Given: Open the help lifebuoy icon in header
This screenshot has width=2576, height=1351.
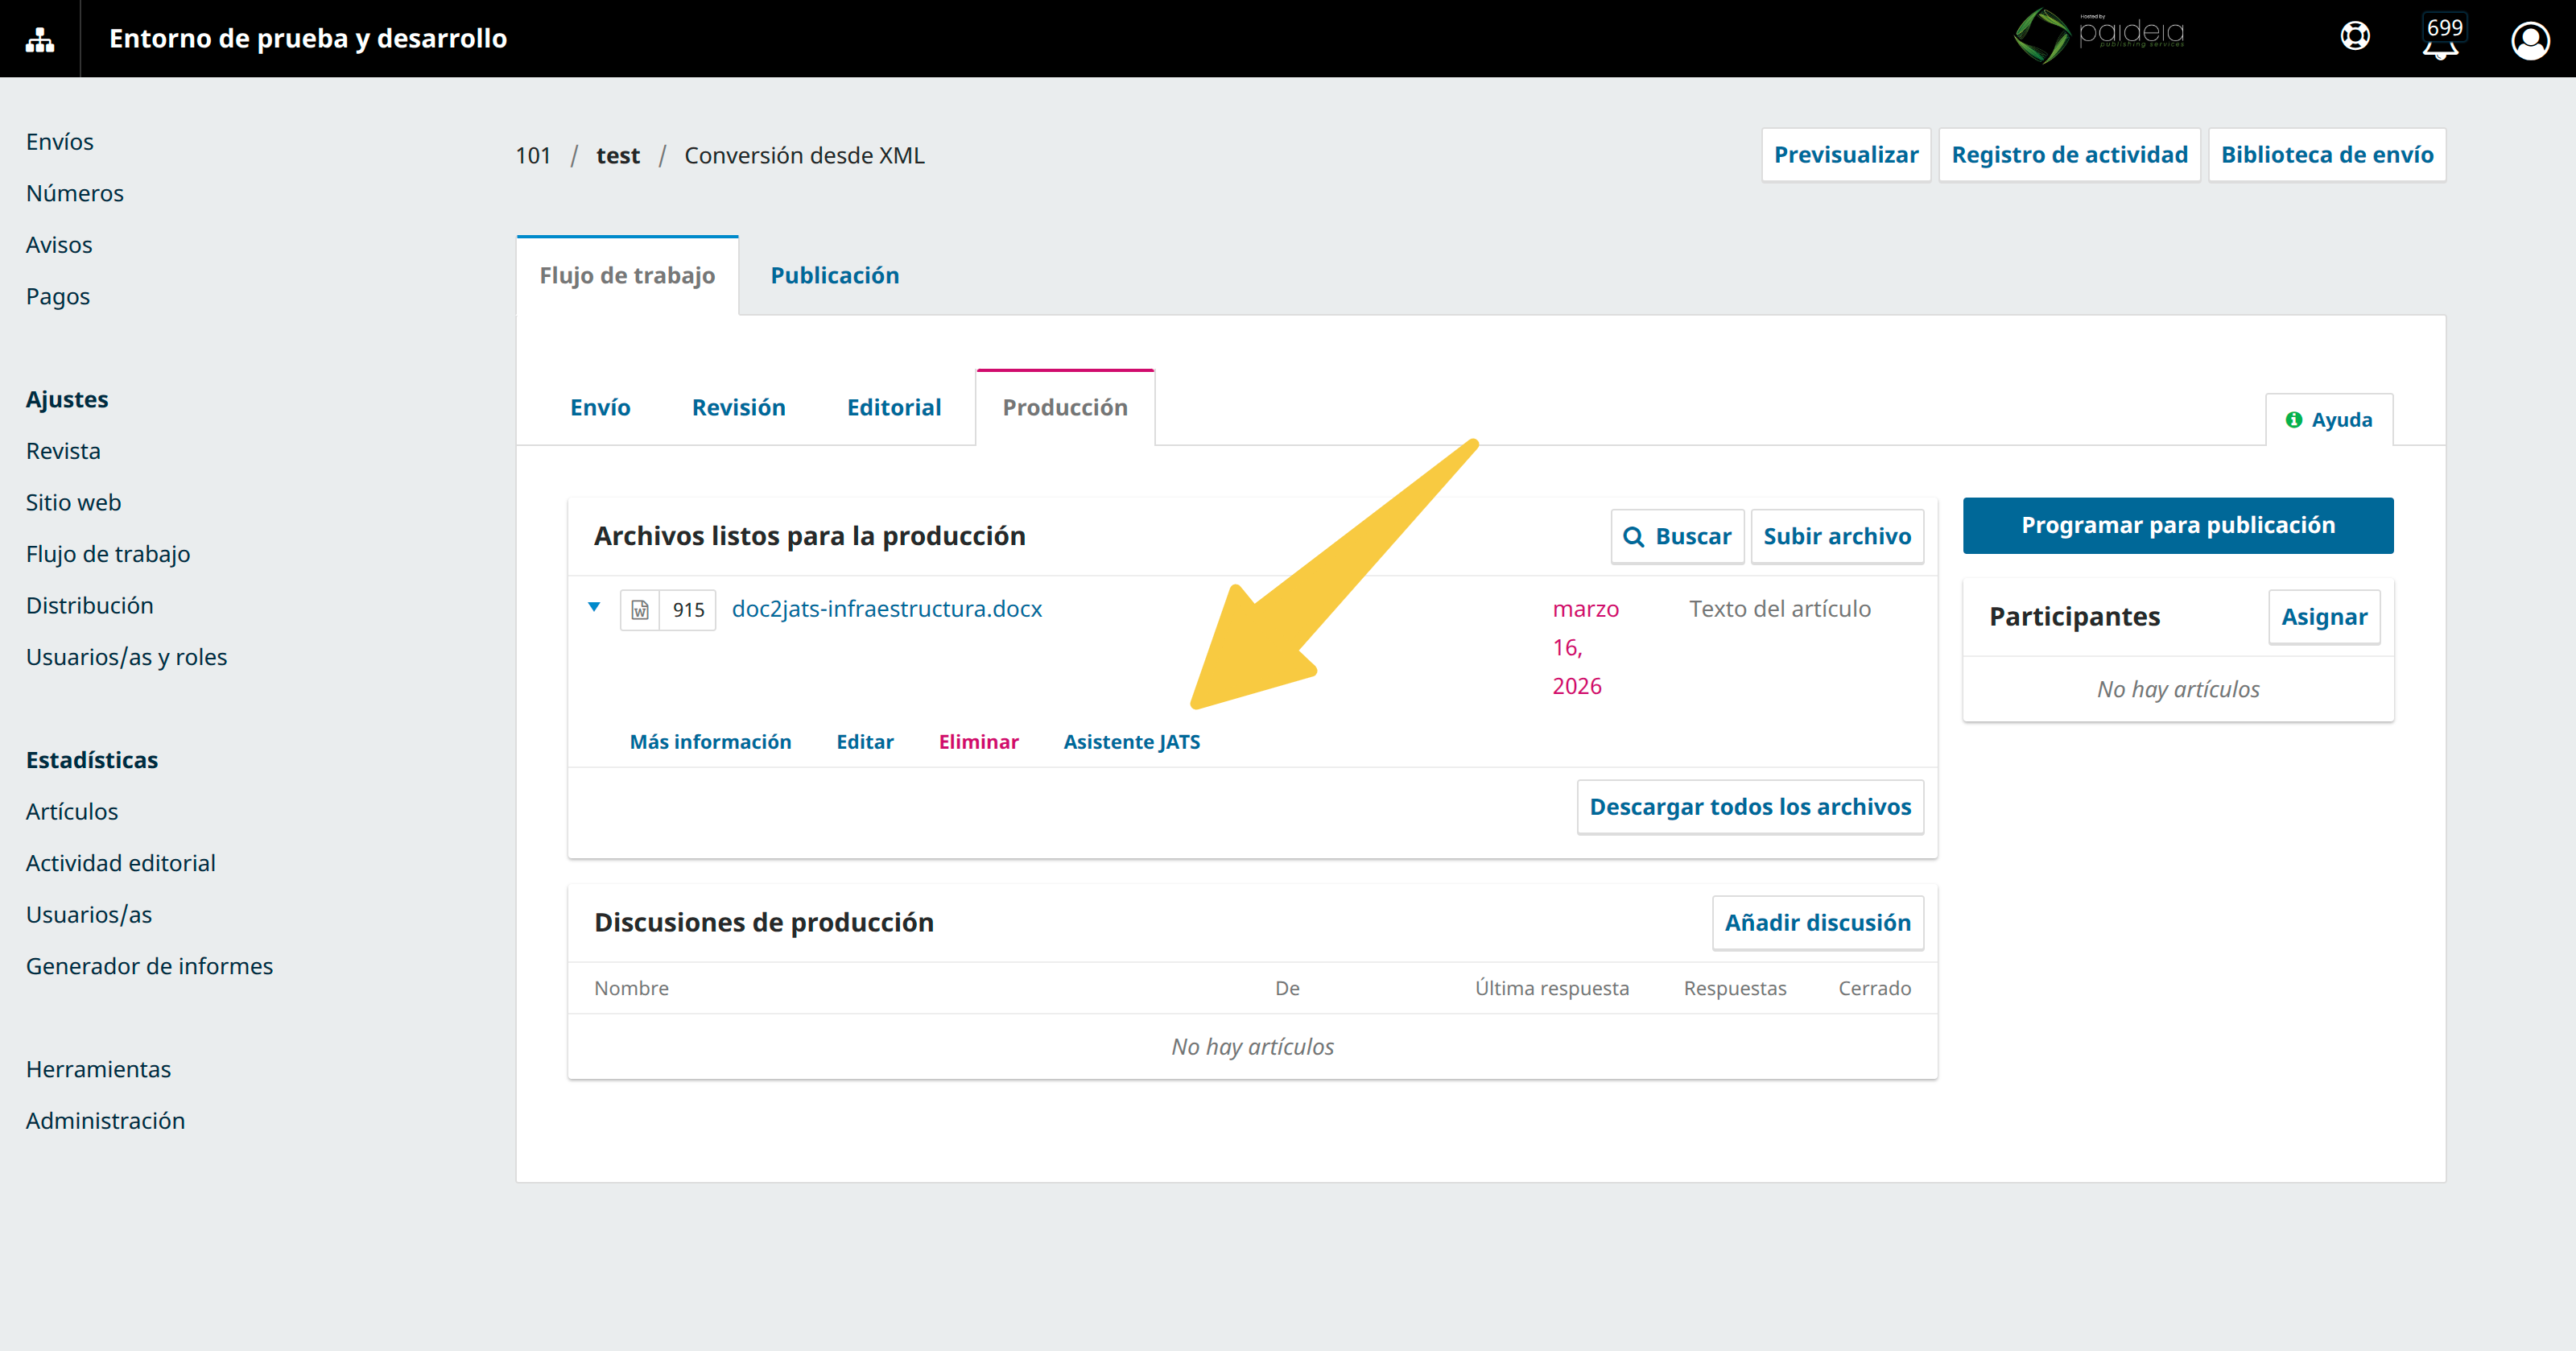Looking at the screenshot, I should pyautogui.click(x=2355, y=37).
